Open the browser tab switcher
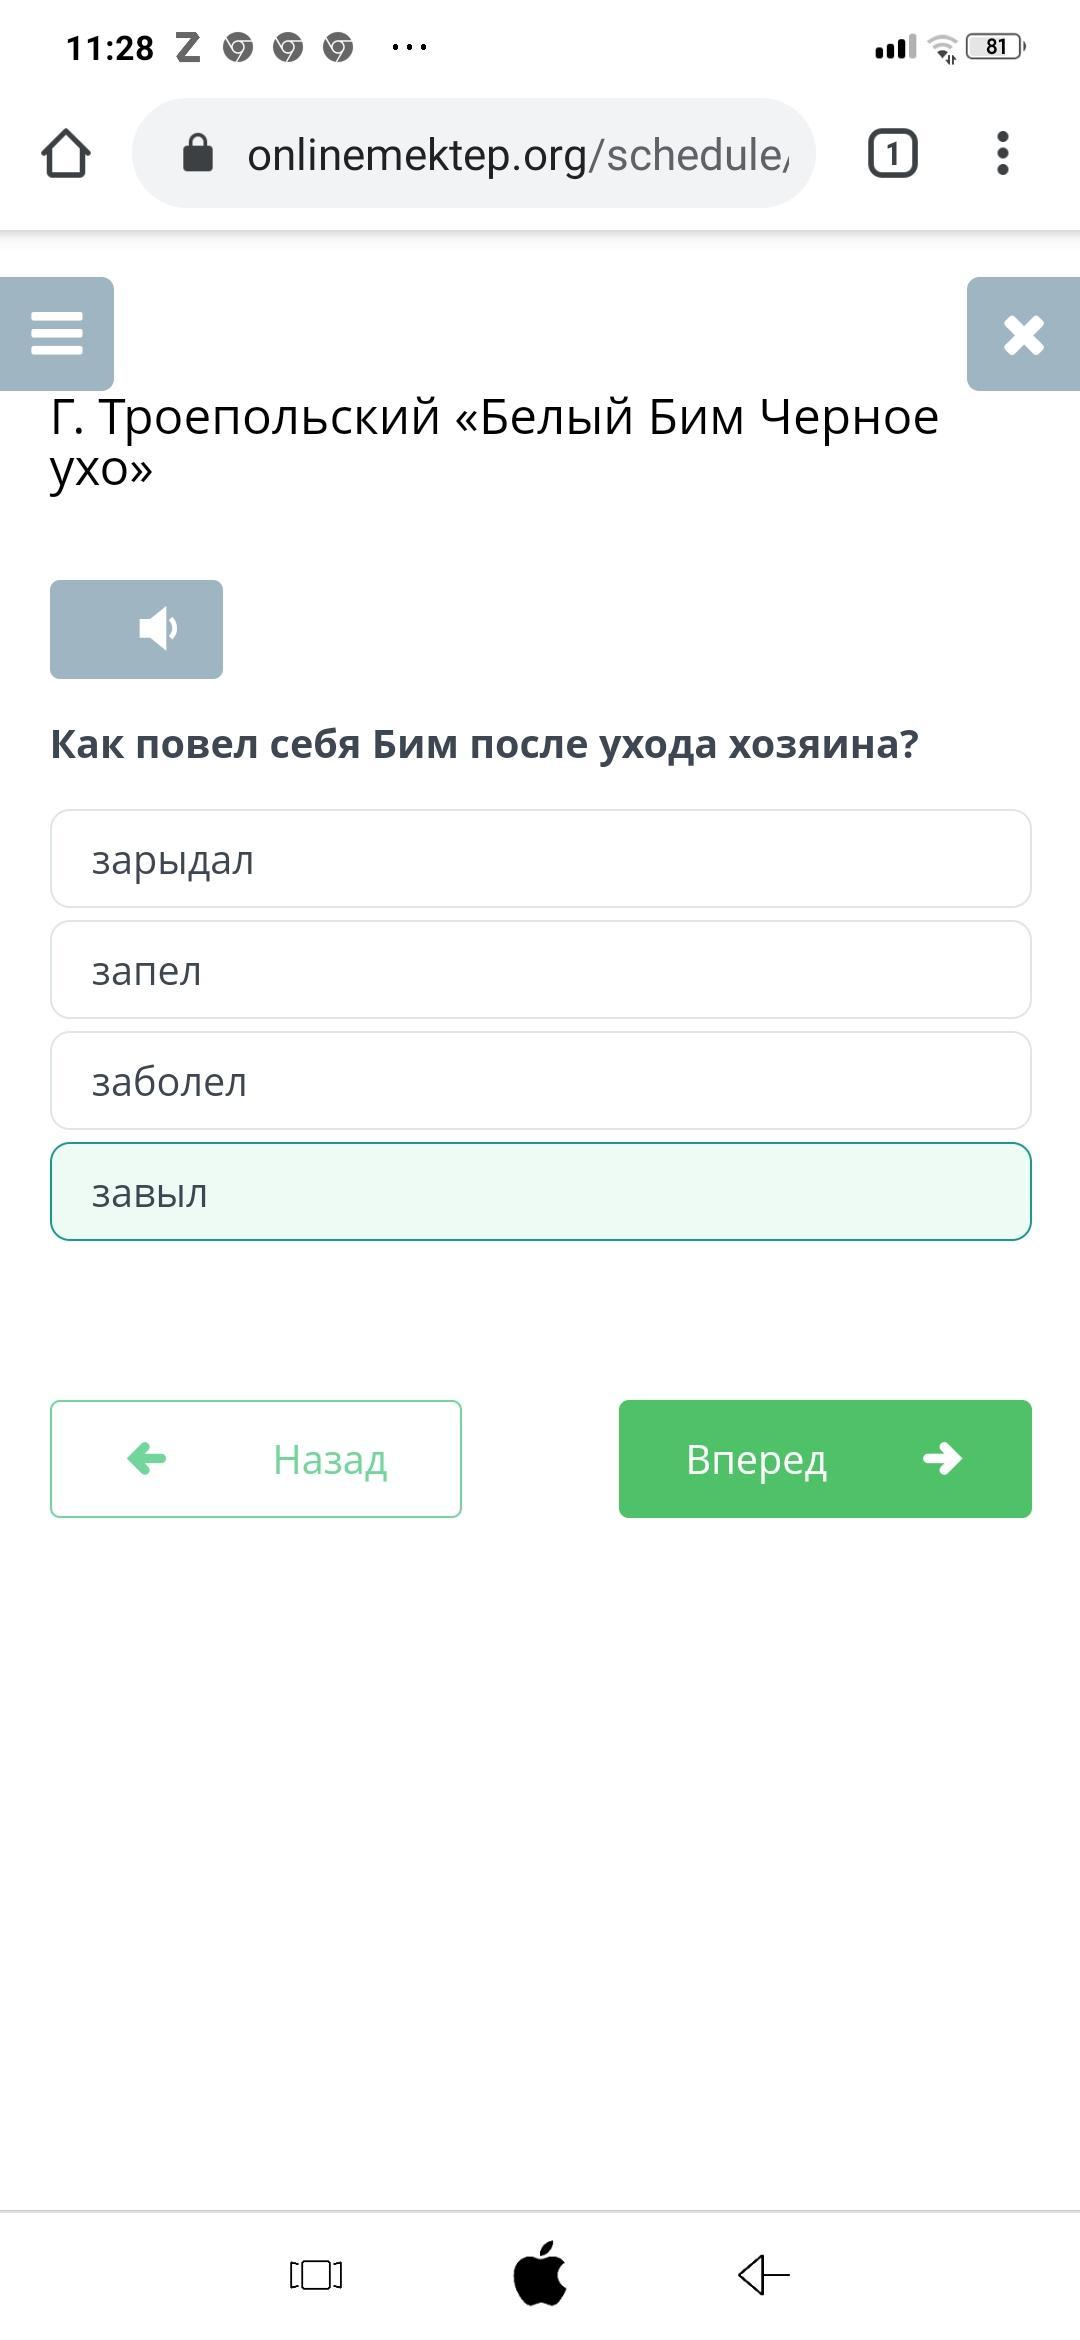The width and height of the screenshot is (1080, 2340). 892,154
